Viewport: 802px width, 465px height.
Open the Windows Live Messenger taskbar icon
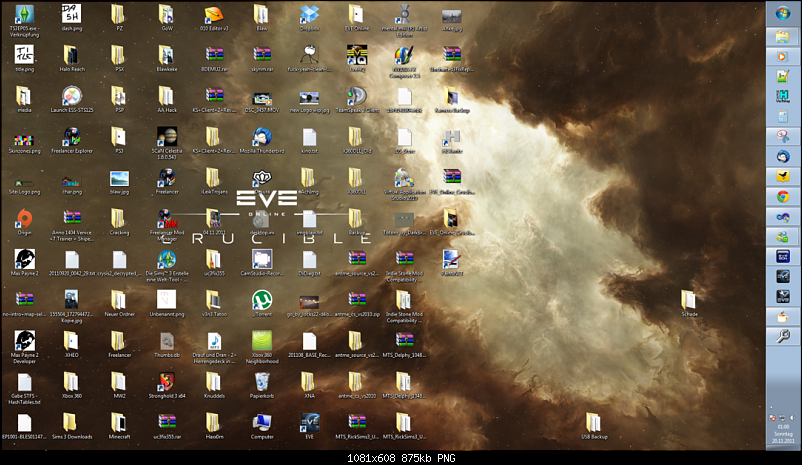click(783, 237)
